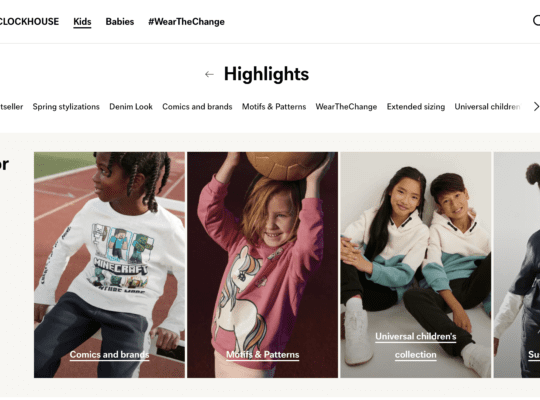This screenshot has height=400, width=540.
Task: Open the CLOCKHOUSE menu item
Action: [29, 21]
